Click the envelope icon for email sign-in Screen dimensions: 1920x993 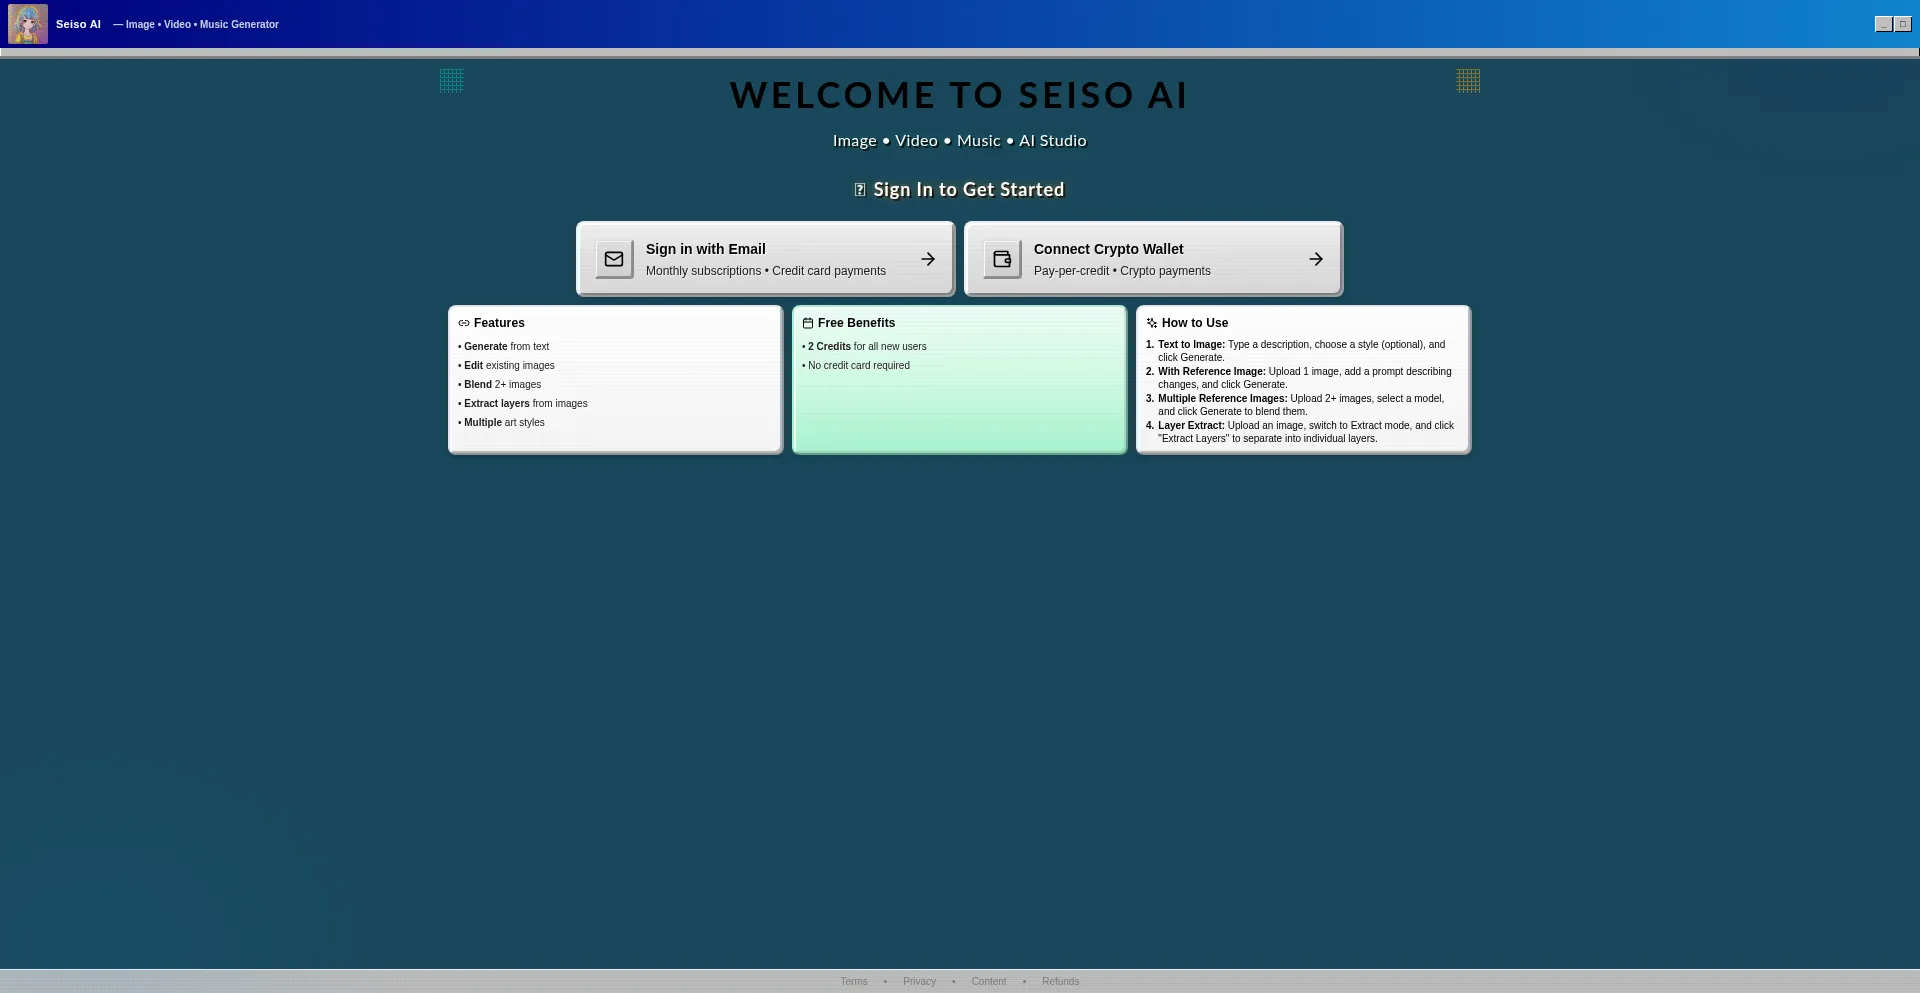coord(614,259)
